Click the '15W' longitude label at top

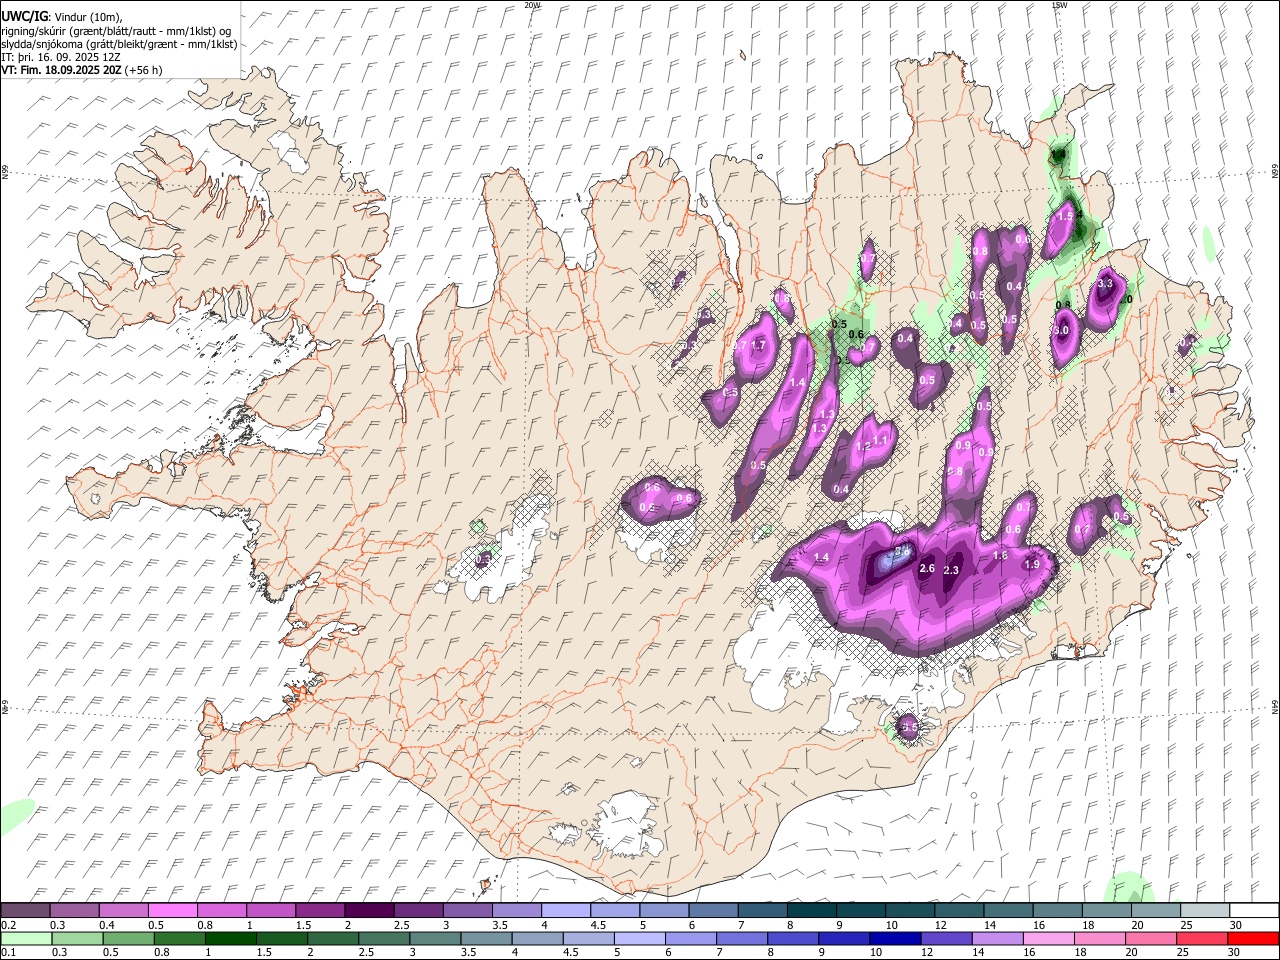1059,5
